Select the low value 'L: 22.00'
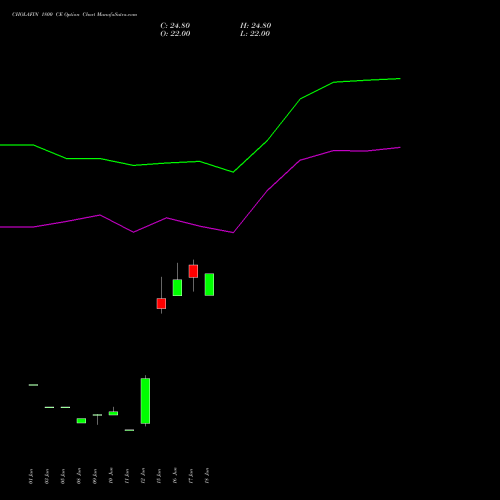500x500 pixels. click(x=255, y=34)
